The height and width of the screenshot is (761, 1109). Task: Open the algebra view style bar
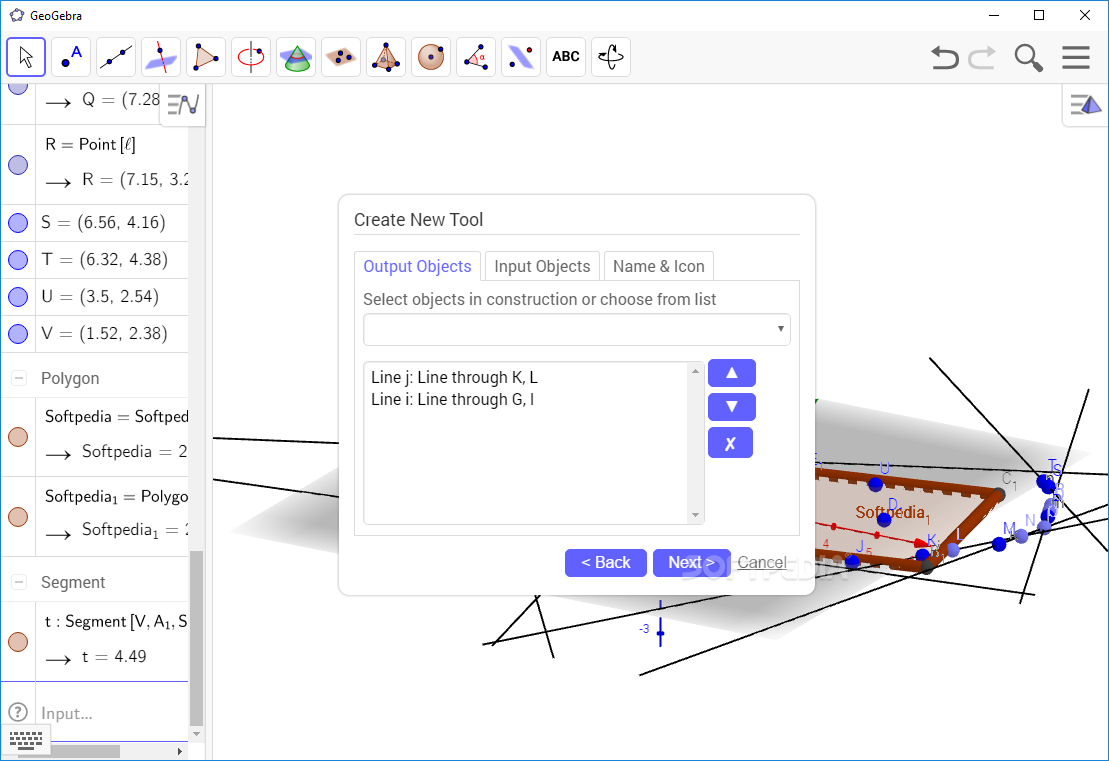pyautogui.click(x=183, y=105)
